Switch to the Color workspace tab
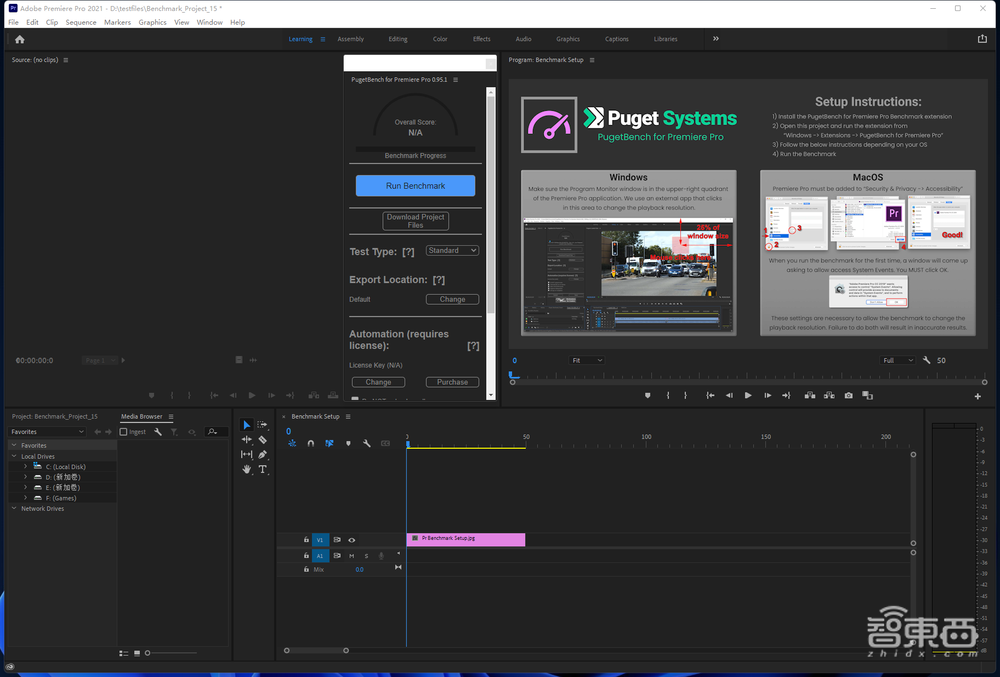This screenshot has width=1000, height=677. tap(440, 39)
